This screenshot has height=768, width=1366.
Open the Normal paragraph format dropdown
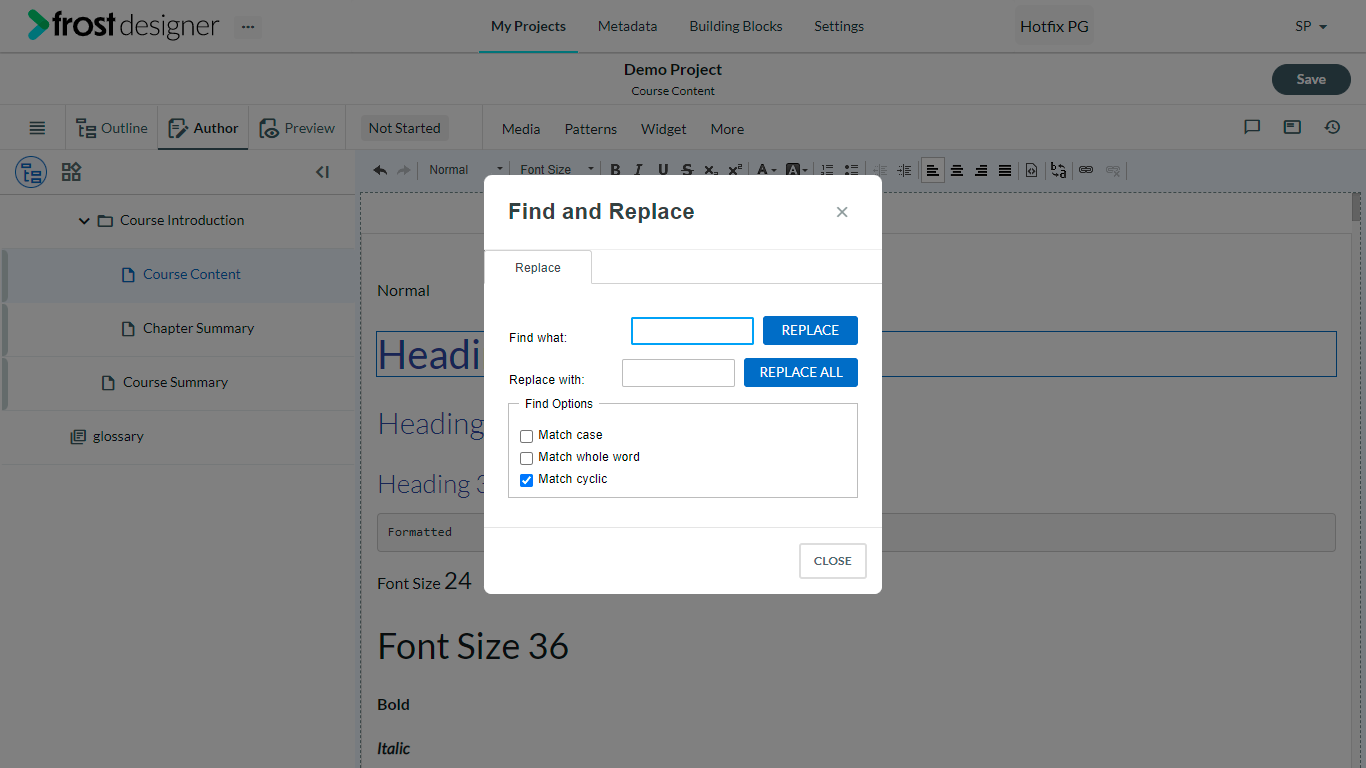[466, 170]
